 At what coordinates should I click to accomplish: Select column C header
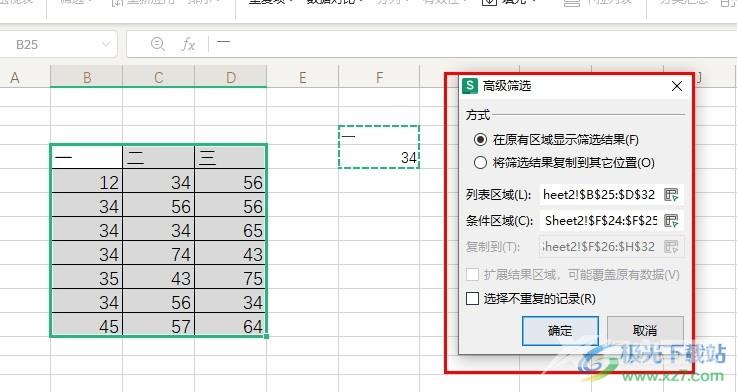158,77
